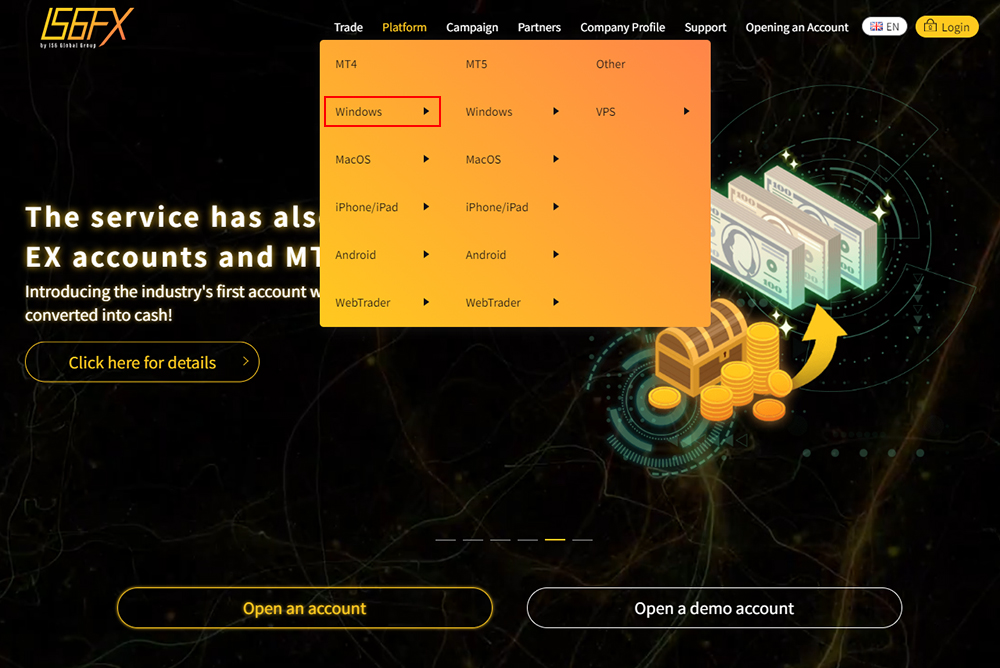Expand arrow next to MT5 Android

click(556, 255)
